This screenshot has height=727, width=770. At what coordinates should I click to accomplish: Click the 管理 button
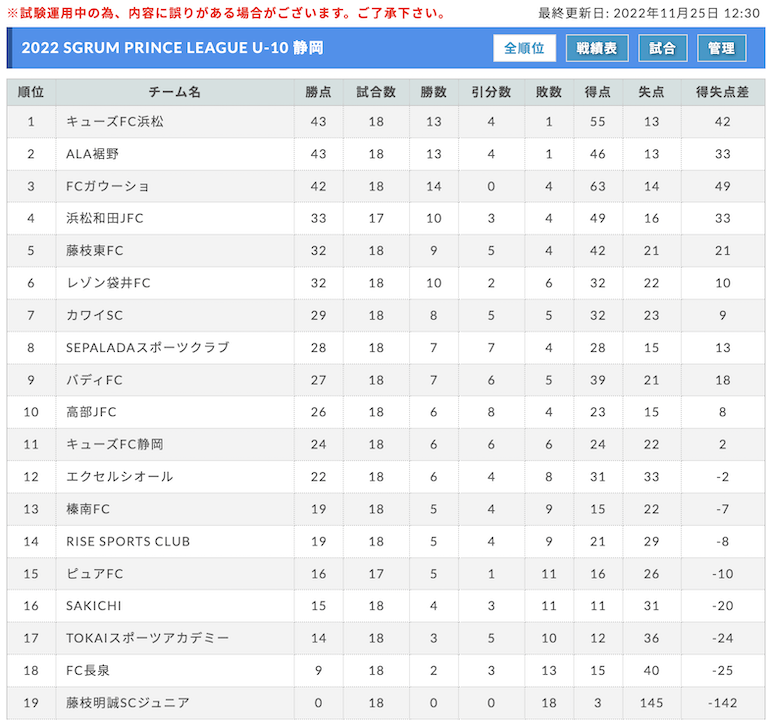721,48
